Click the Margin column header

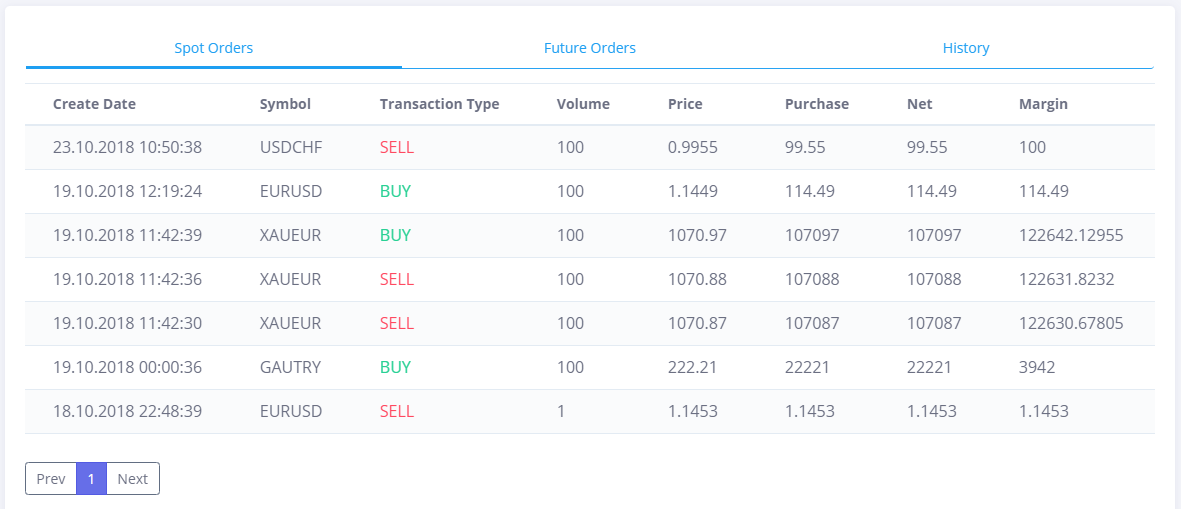point(1043,105)
